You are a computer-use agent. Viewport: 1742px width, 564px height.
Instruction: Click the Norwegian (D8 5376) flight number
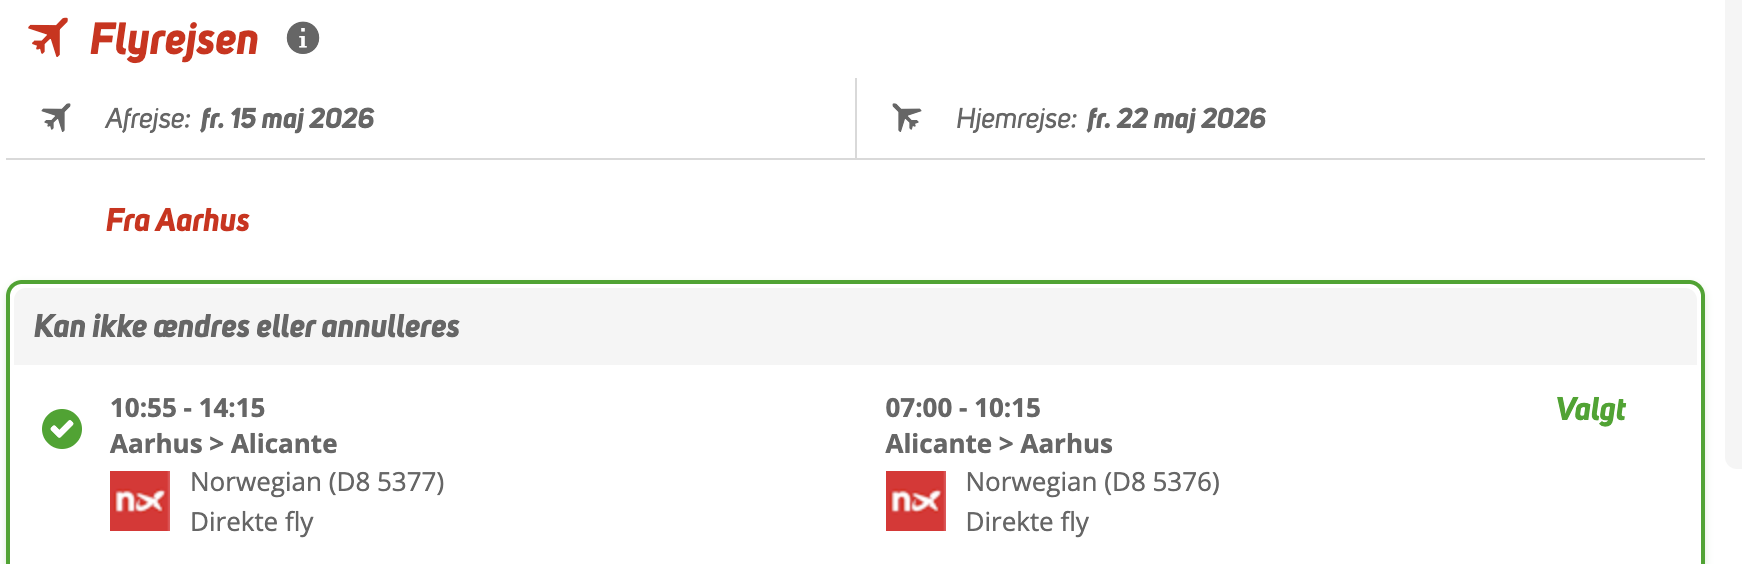click(1092, 482)
